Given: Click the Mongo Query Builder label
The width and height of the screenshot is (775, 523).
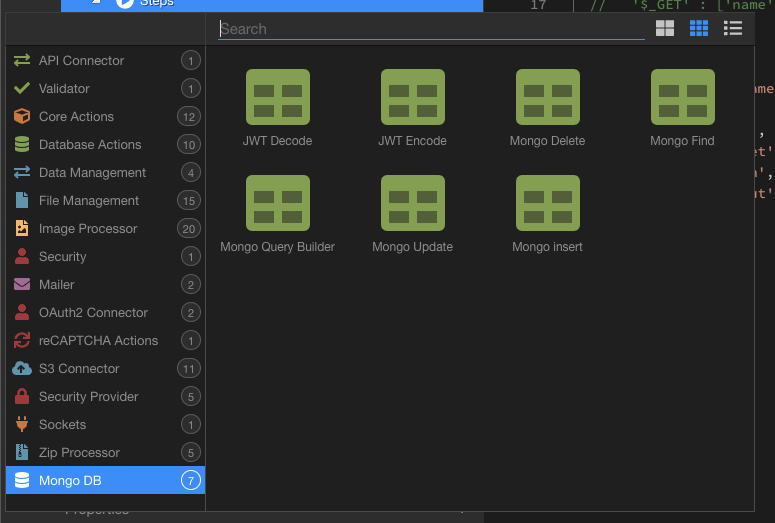Looking at the screenshot, I should click(x=277, y=247).
